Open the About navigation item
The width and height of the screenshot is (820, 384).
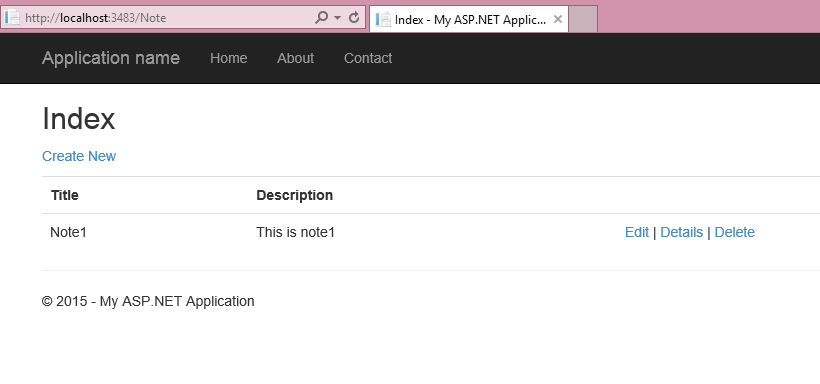coord(295,58)
